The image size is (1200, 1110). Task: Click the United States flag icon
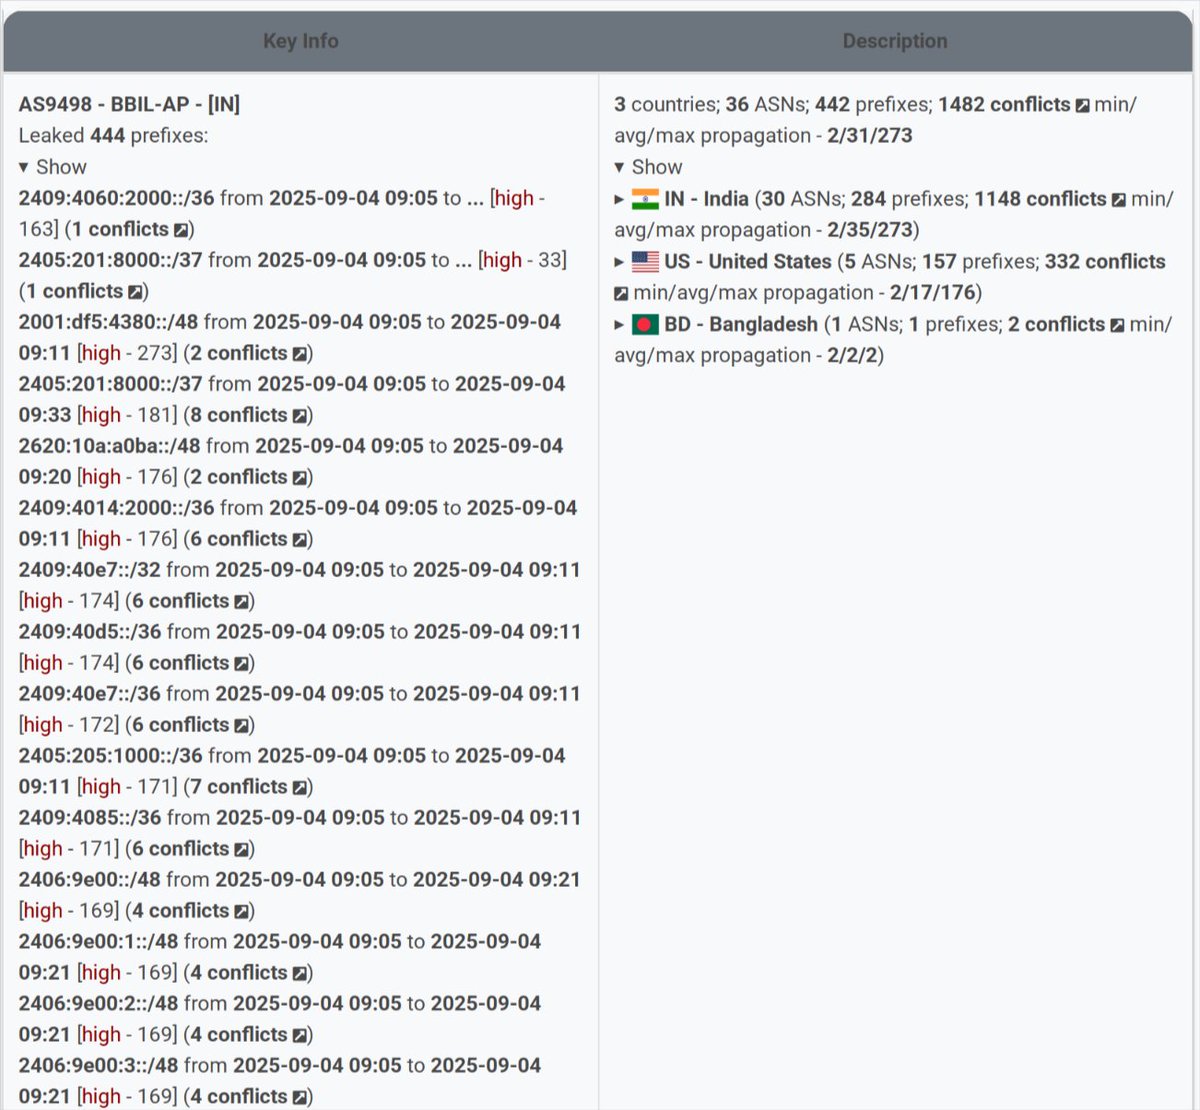point(645,262)
